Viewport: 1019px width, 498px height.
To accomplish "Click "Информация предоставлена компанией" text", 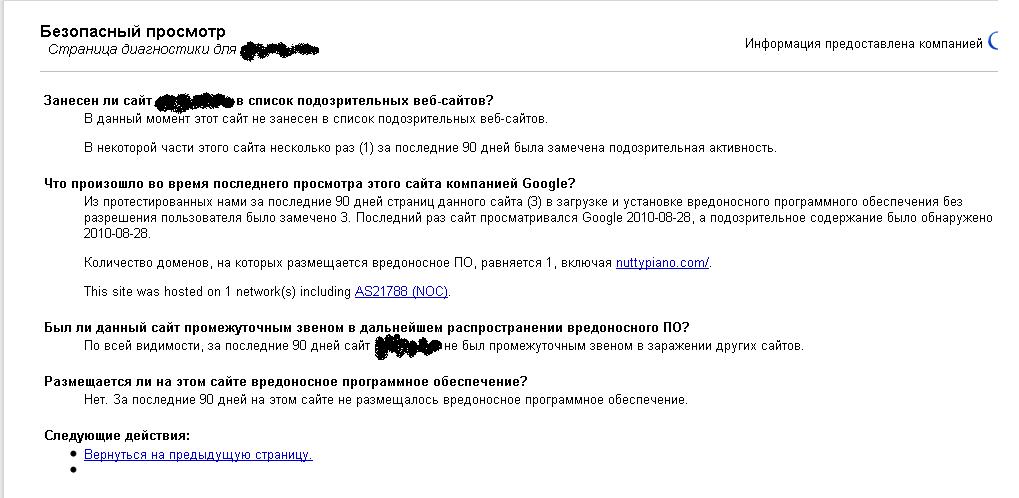I will point(863,43).
